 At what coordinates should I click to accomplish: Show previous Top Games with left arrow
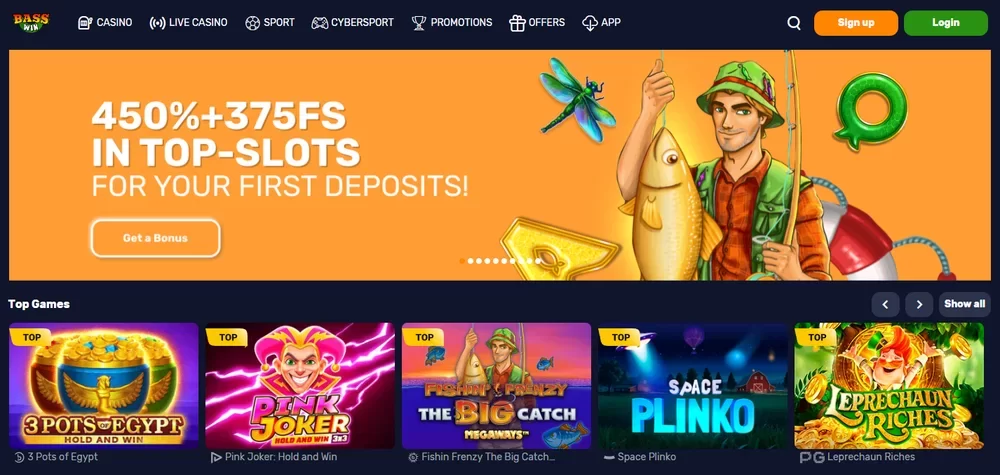coord(885,305)
